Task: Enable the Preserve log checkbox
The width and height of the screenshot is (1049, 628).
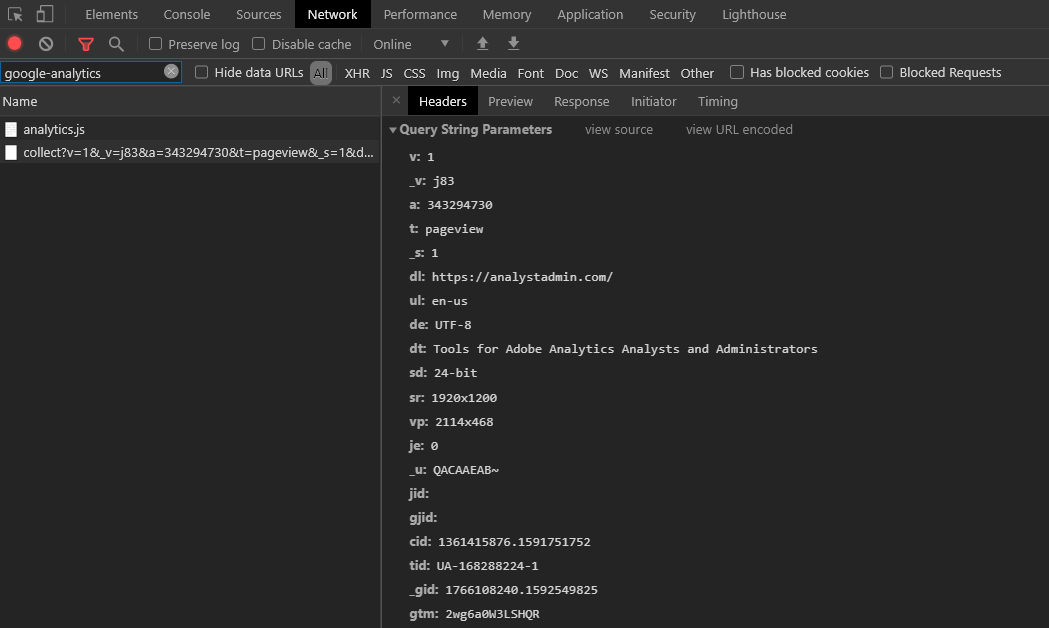Action: tap(156, 44)
